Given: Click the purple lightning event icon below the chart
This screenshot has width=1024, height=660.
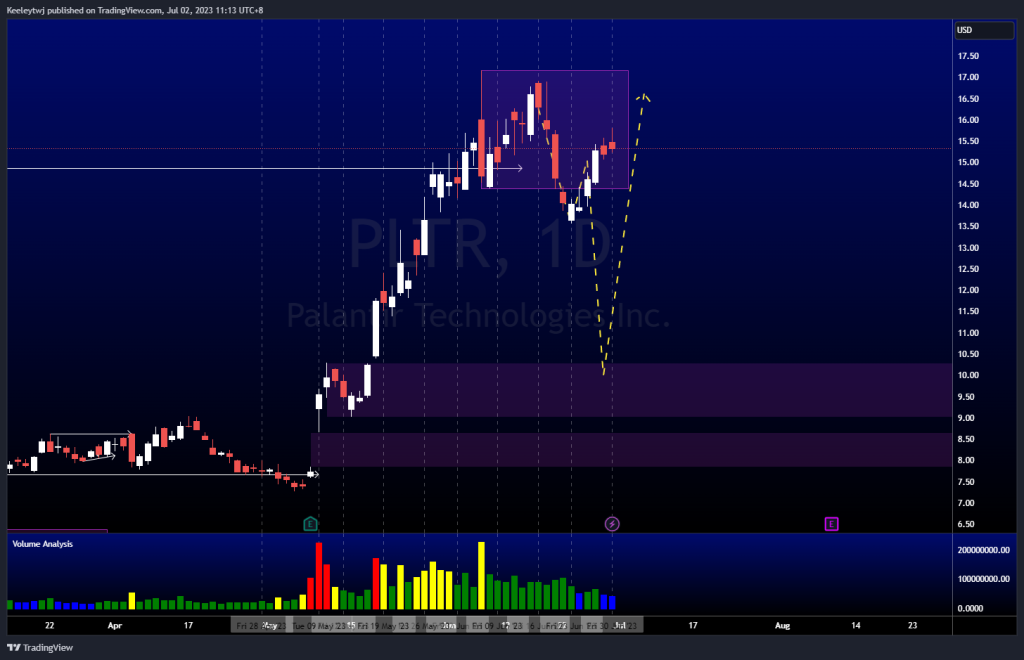Looking at the screenshot, I should pyautogui.click(x=613, y=522).
